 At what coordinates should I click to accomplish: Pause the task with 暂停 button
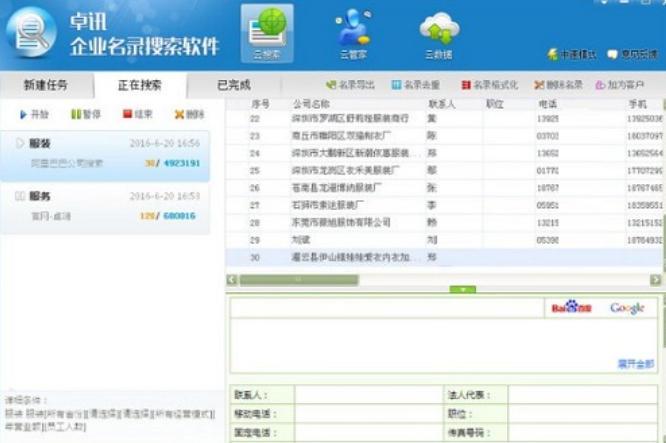[x=86, y=114]
